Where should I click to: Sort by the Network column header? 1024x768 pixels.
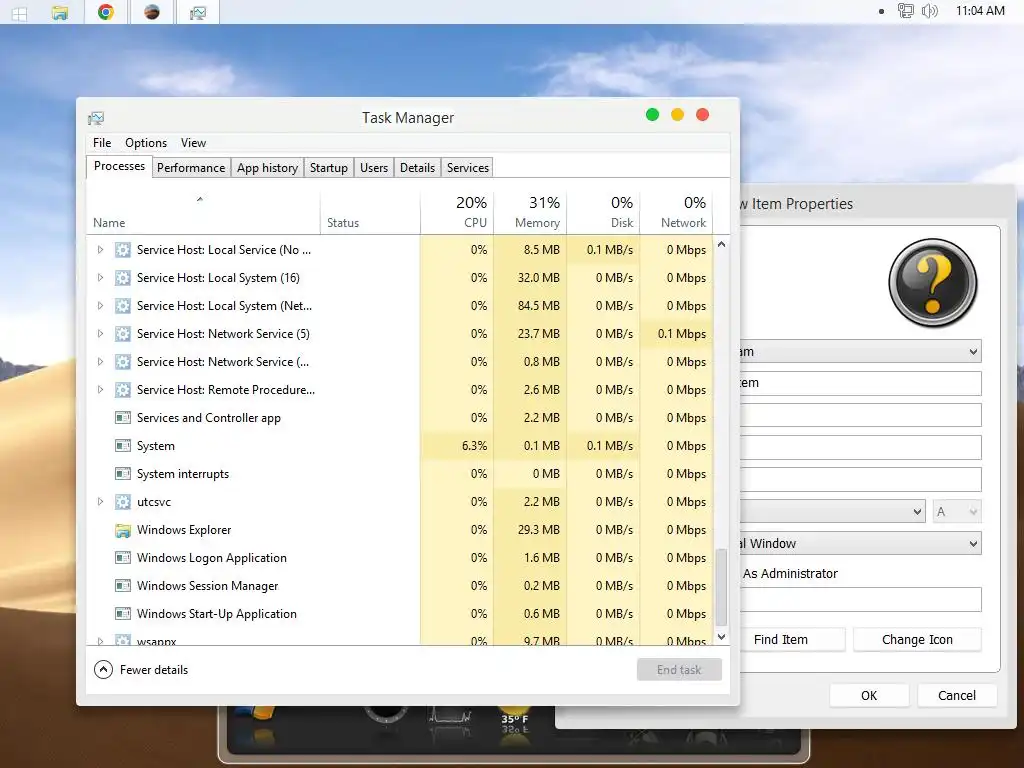(x=677, y=212)
